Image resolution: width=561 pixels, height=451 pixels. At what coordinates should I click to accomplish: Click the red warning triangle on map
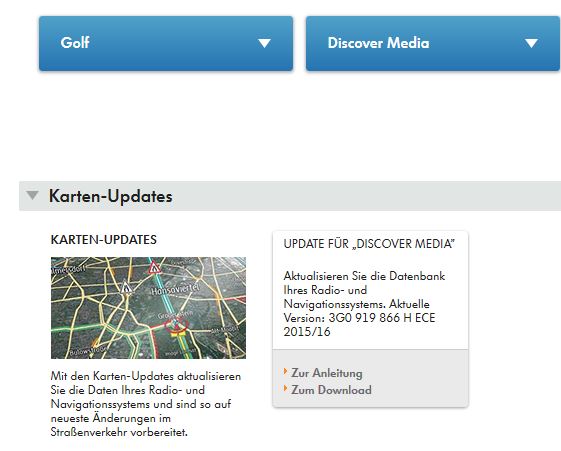coord(155,268)
